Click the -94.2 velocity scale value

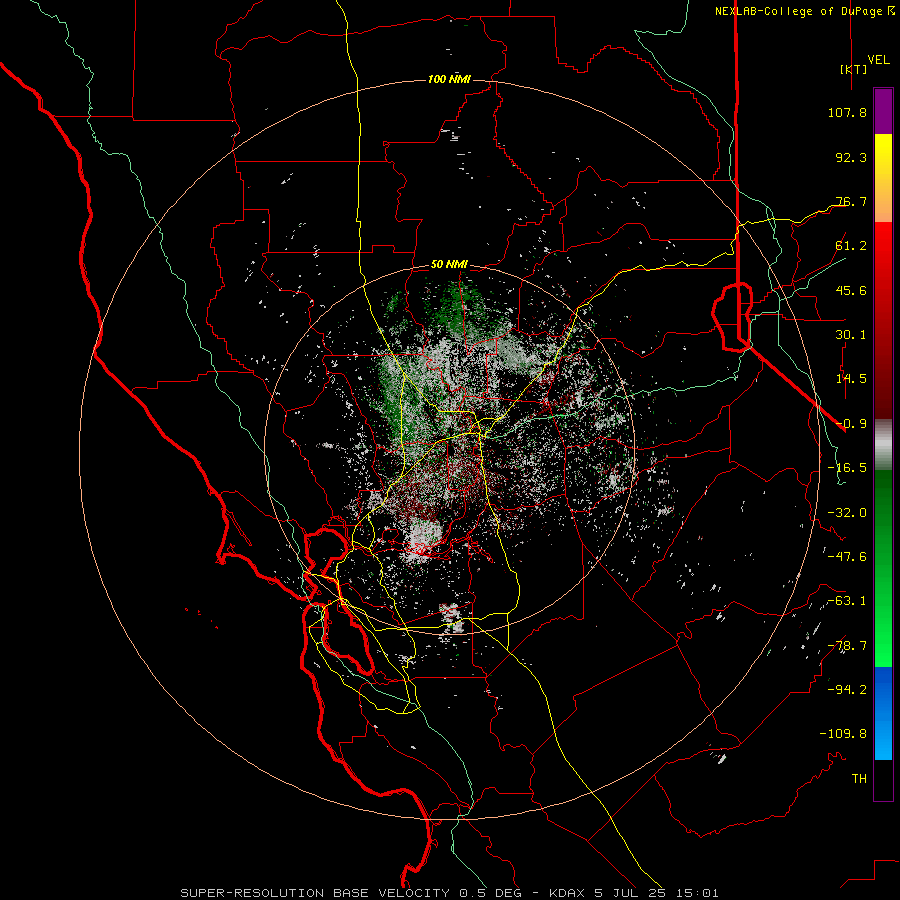[847, 690]
